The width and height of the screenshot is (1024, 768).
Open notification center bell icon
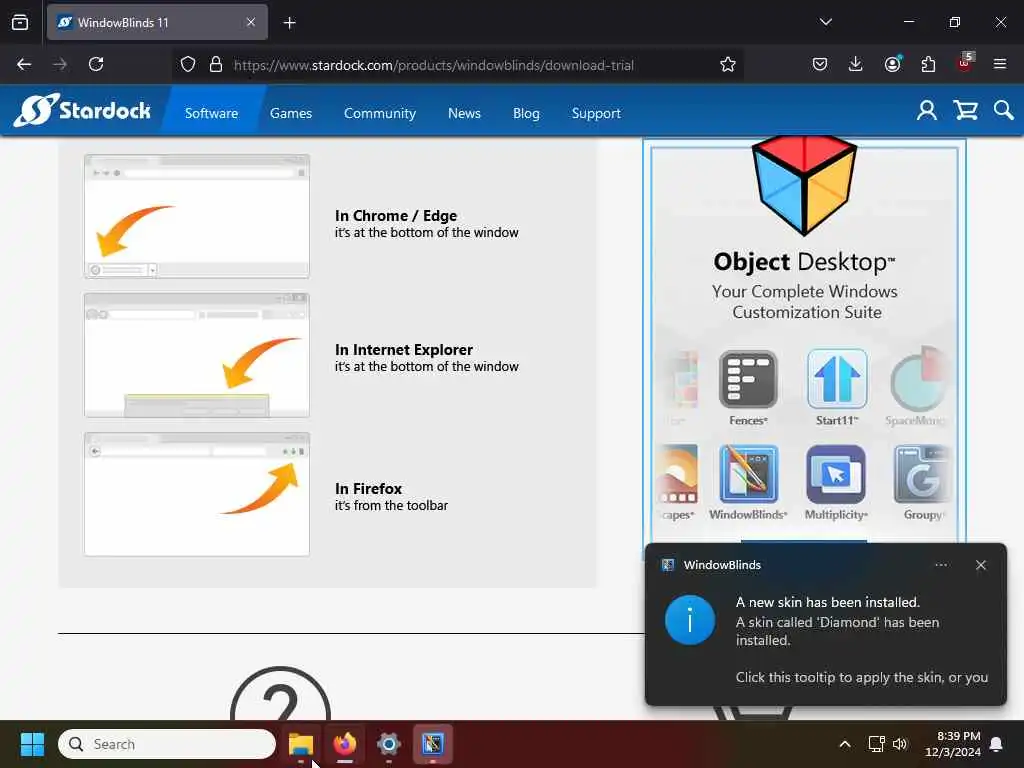pos(997,744)
